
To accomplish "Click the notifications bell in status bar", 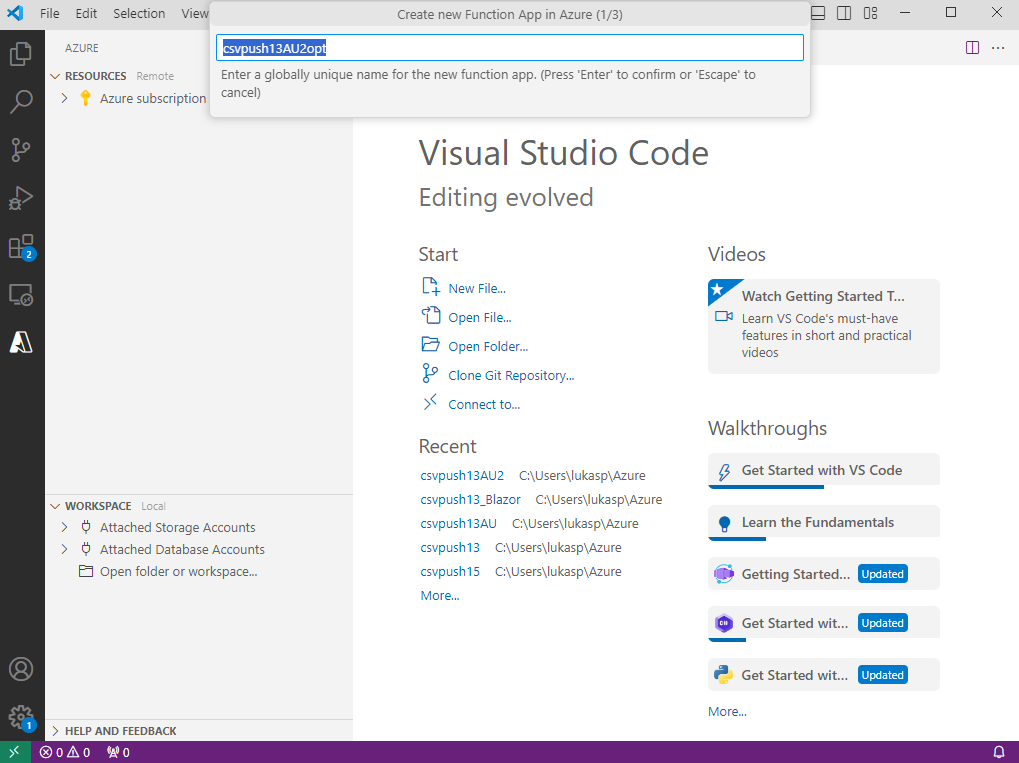I will [998, 752].
